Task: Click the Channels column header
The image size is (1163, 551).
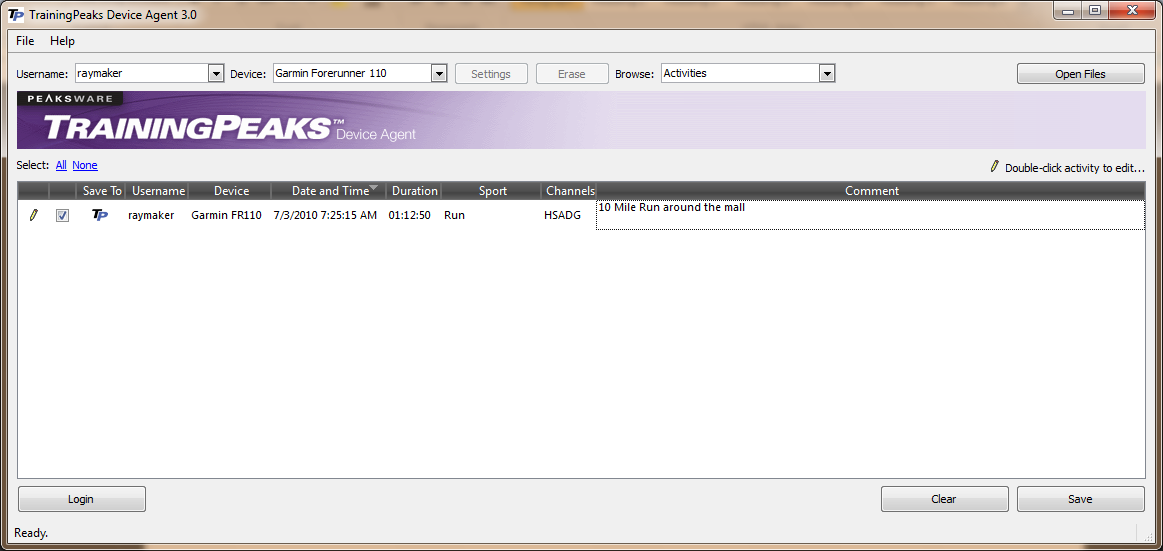Action: tap(570, 191)
